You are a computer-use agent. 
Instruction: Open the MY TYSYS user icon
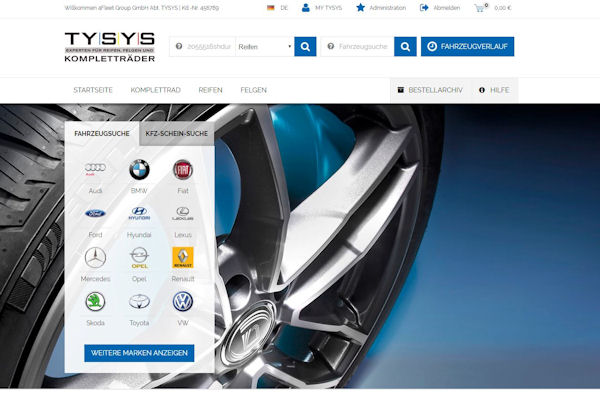[x=305, y=8]
